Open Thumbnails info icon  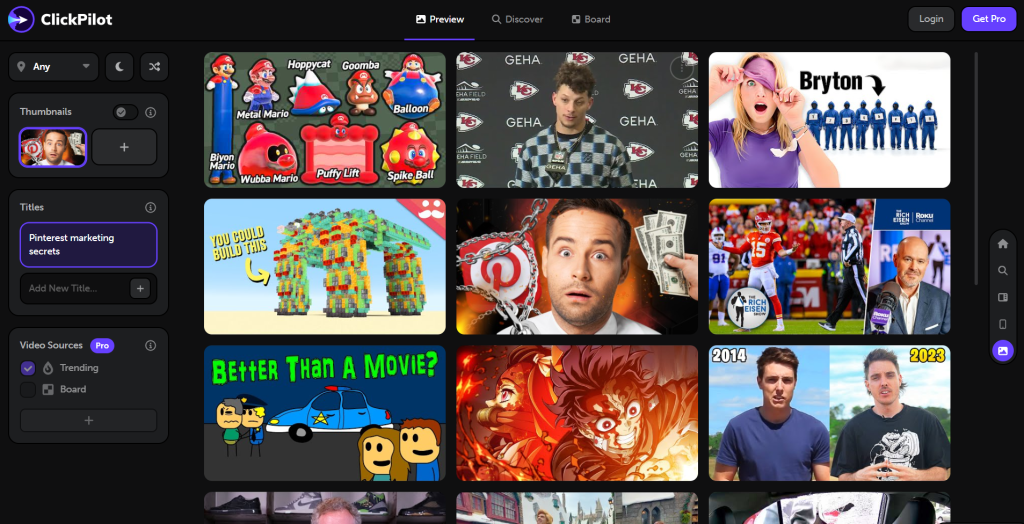[x=151, y=112]
